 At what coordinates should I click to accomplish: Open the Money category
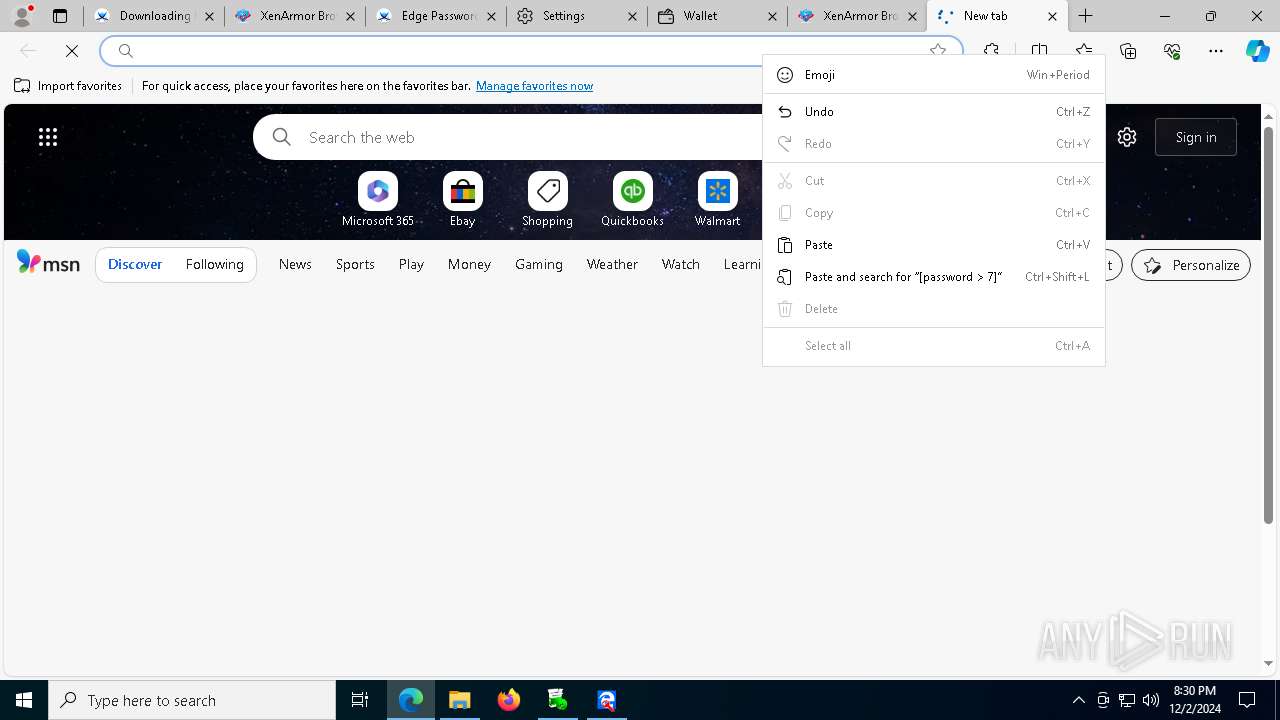(x=469, y=264)
